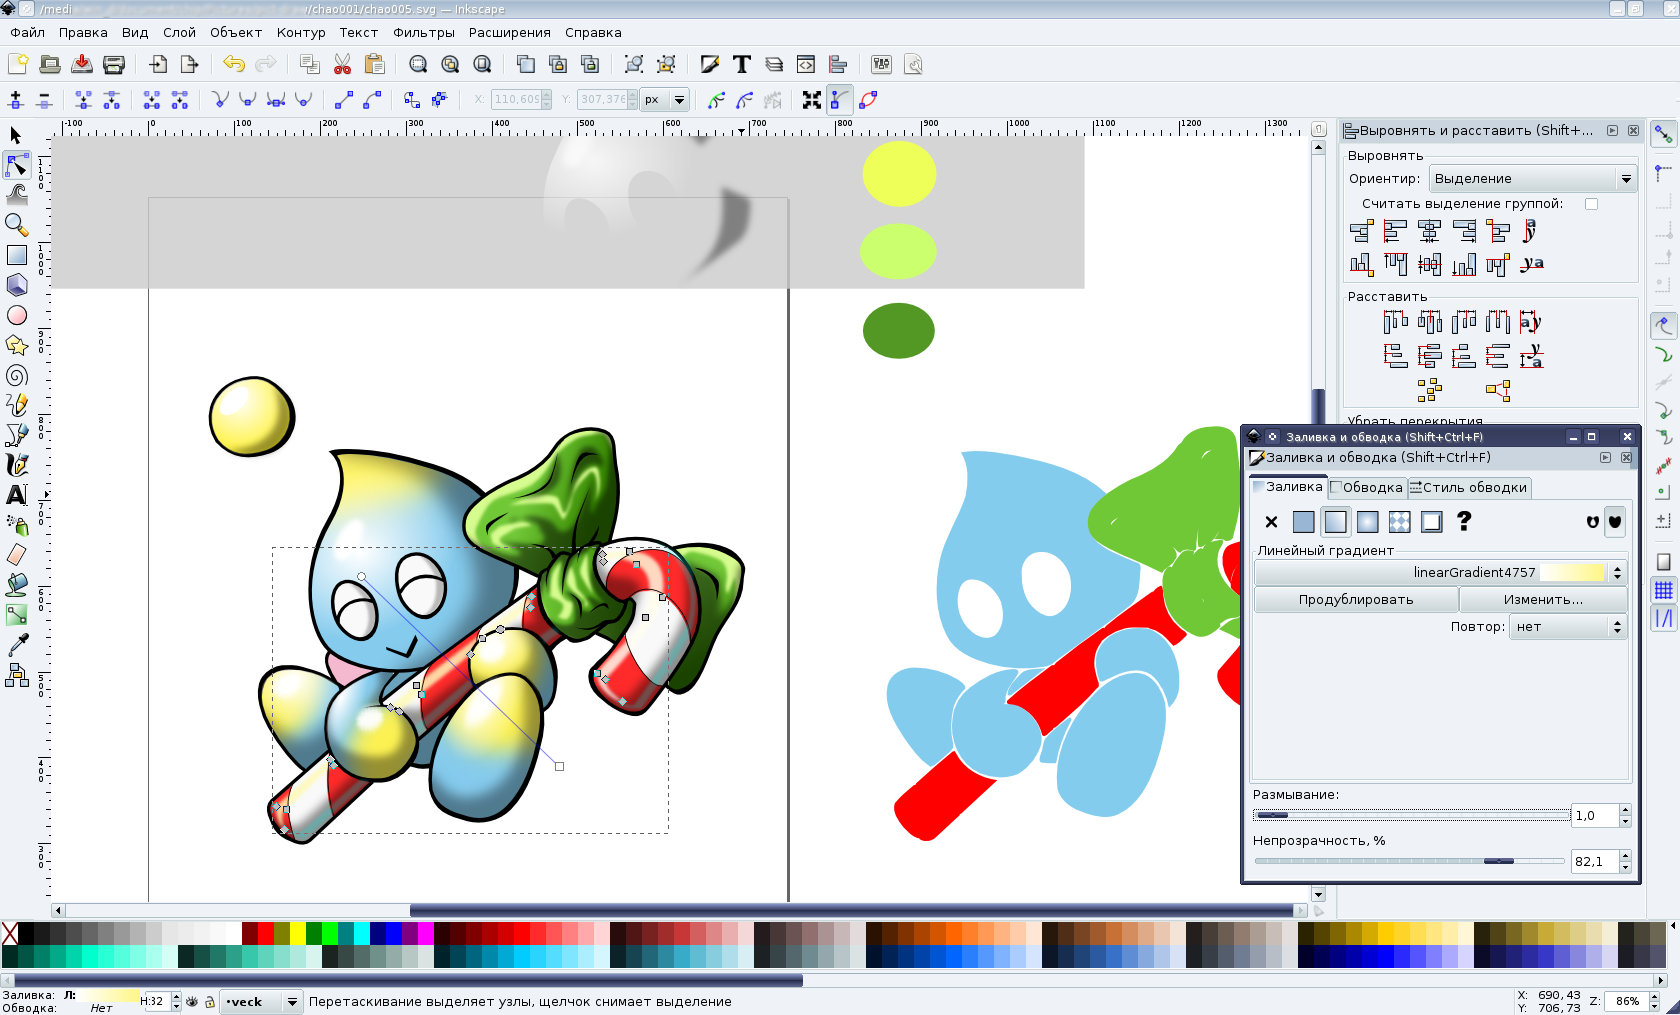Set fill to Linear gradient
Screen dimensions: 1680x1015
1335,521
